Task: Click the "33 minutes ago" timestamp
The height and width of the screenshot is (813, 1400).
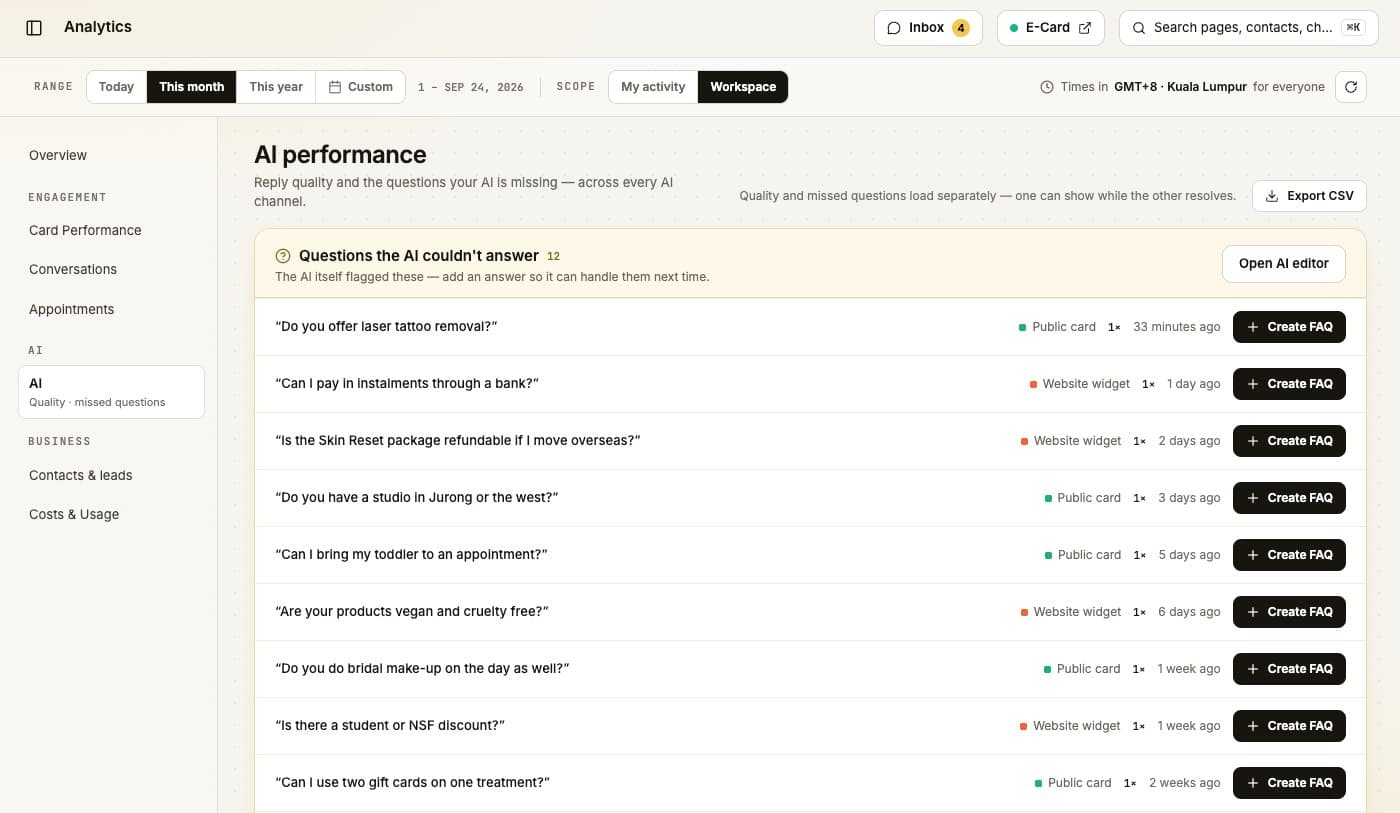Action: [x=1176, y=327]
